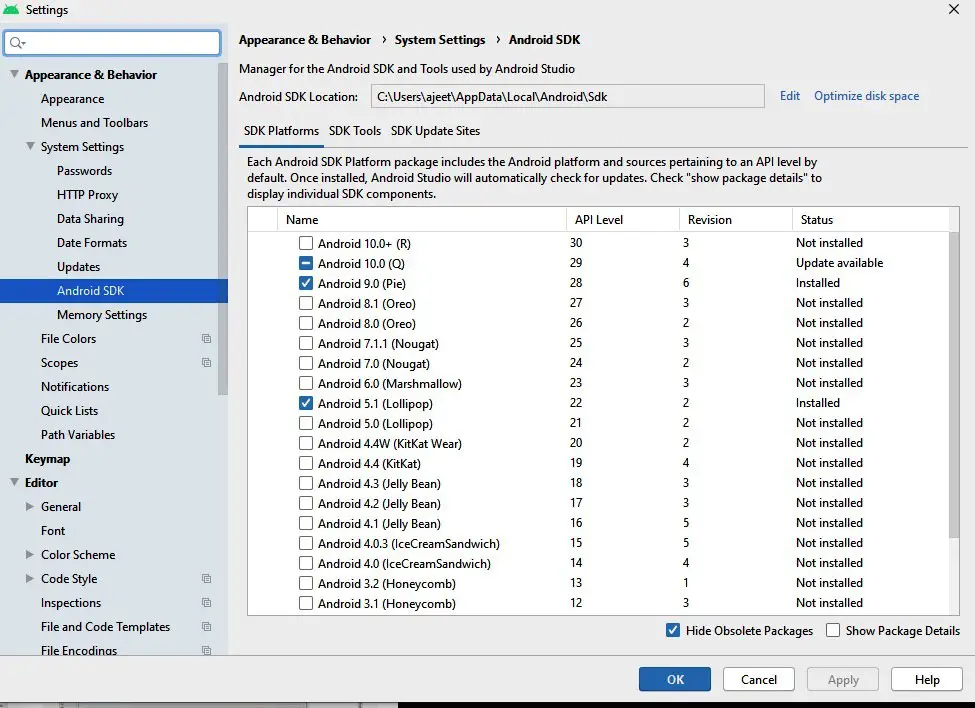Image resolution: width=975 pixels, height=708 pixels.
Task: Click the Android Studio logo in title bar
Action: click(11, 9)
